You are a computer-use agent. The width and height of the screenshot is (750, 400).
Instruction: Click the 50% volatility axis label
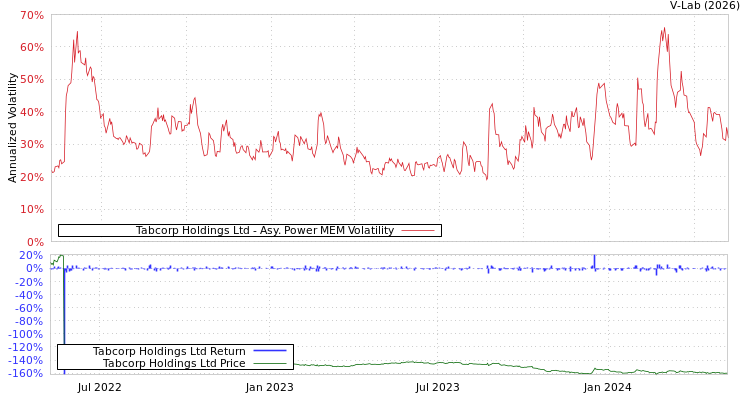[32, 80]
